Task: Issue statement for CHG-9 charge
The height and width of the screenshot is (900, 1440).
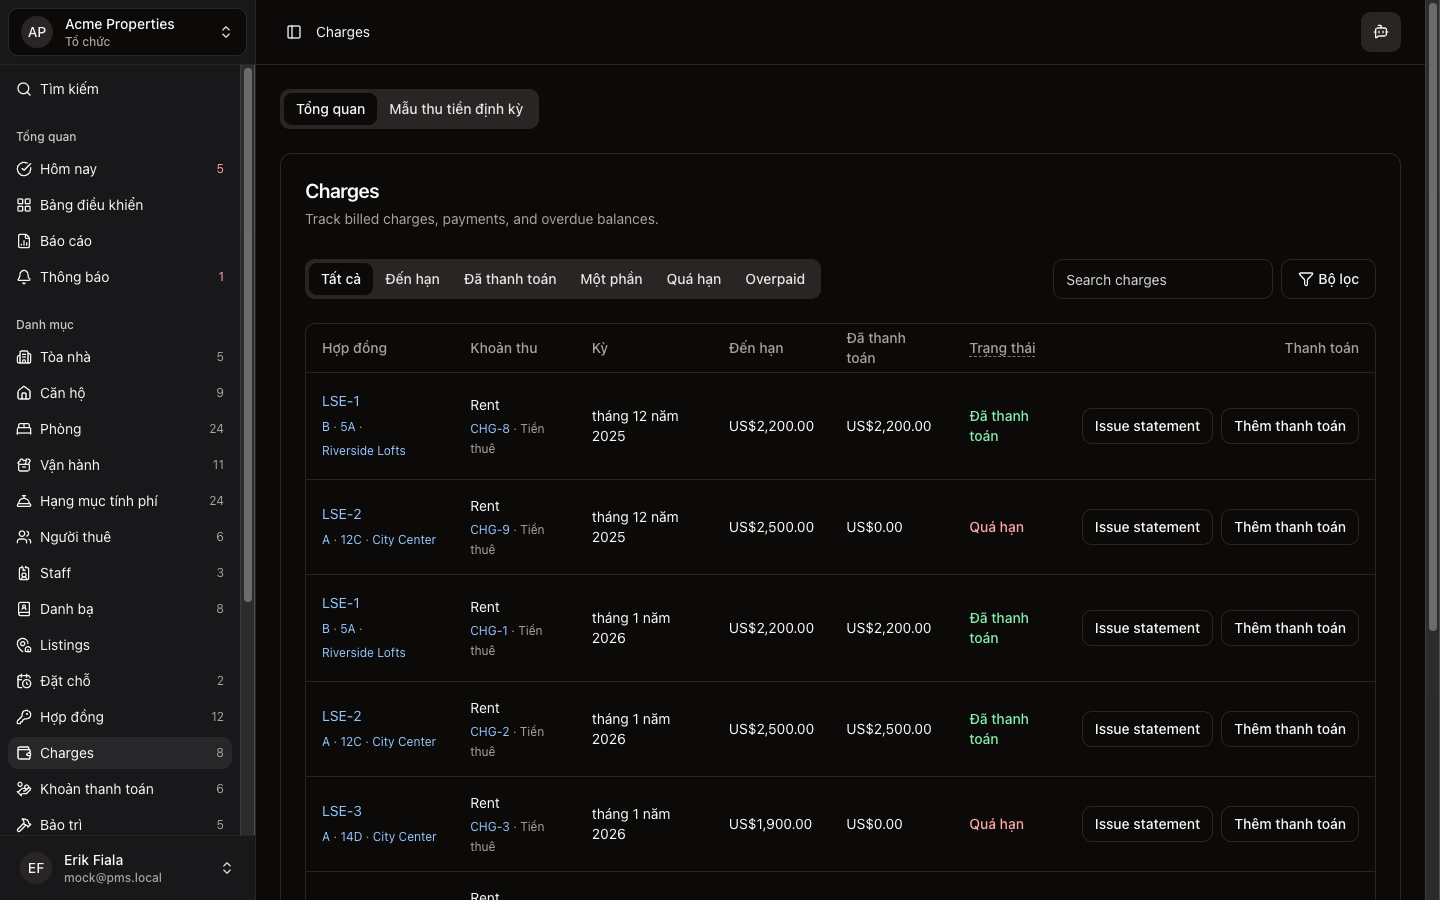Action: [x=1146, y=527]
